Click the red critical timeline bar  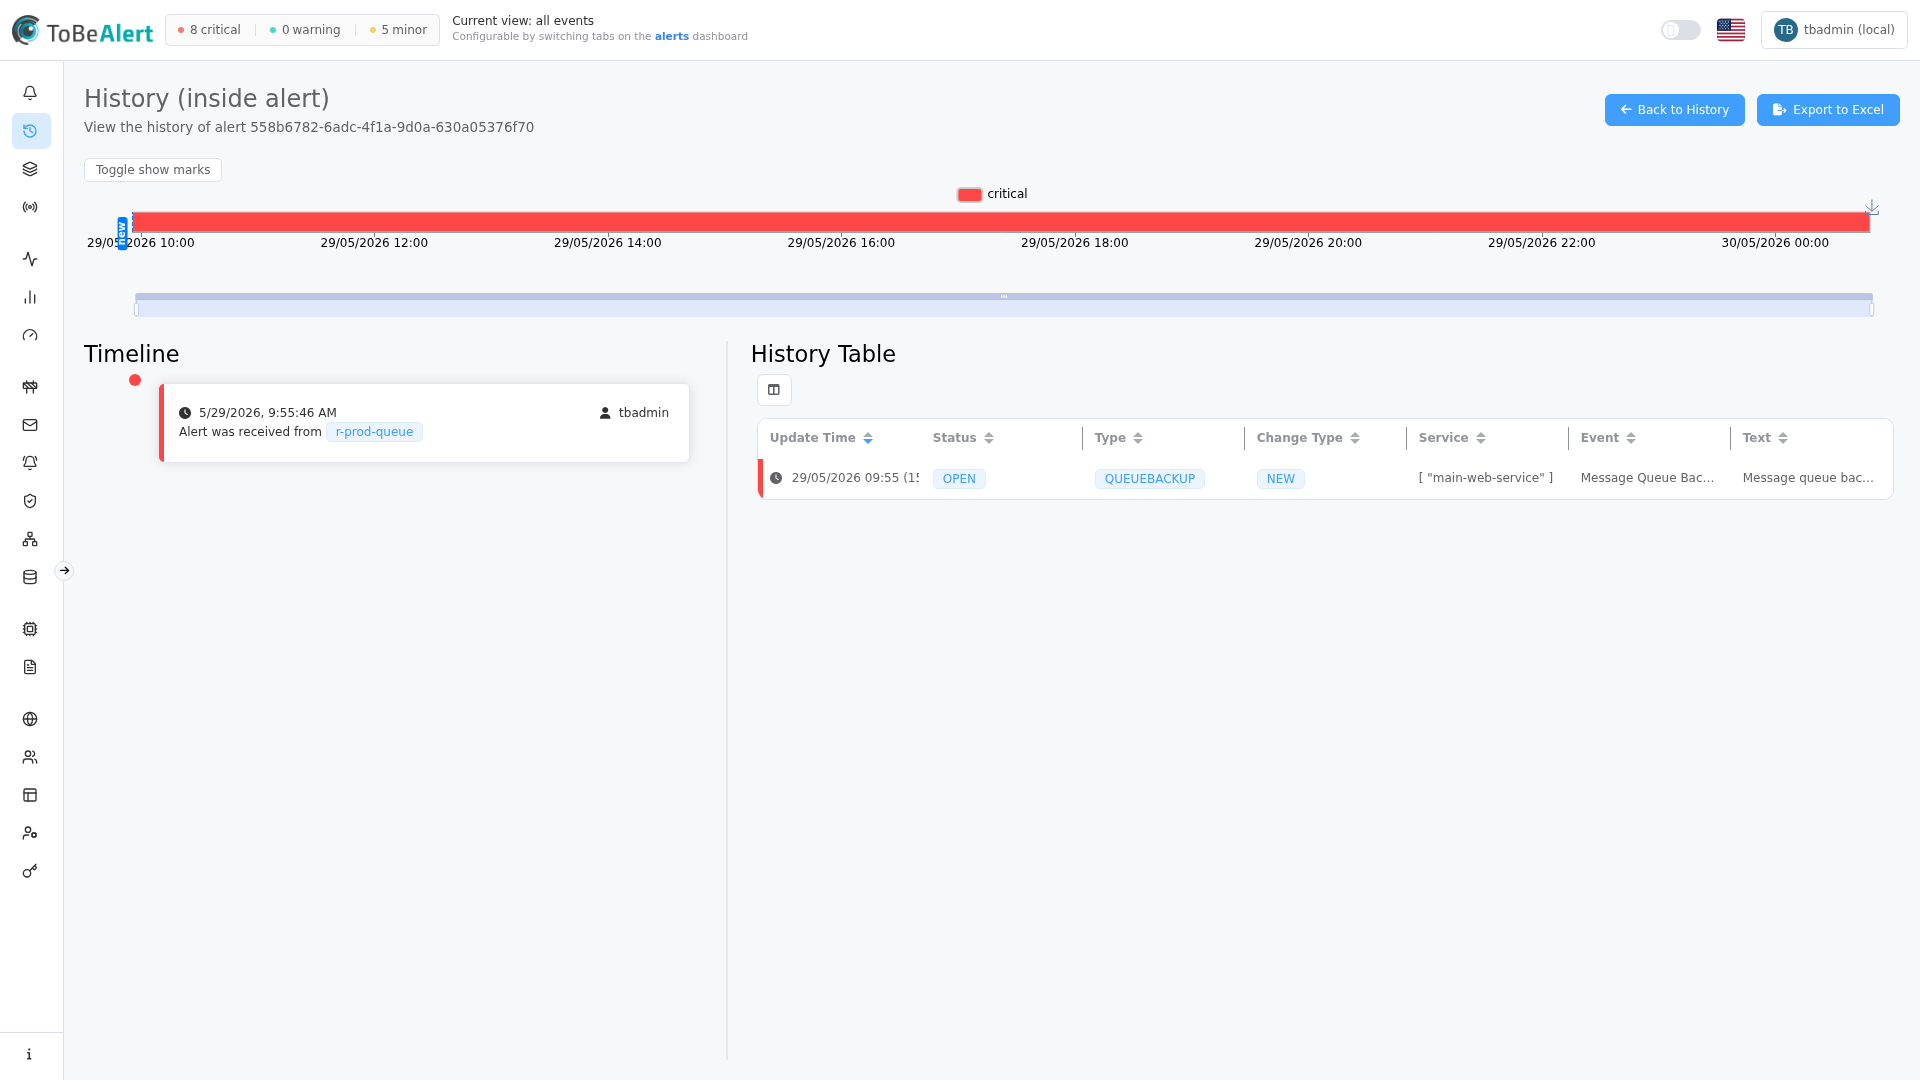(x=1001, y=222)
